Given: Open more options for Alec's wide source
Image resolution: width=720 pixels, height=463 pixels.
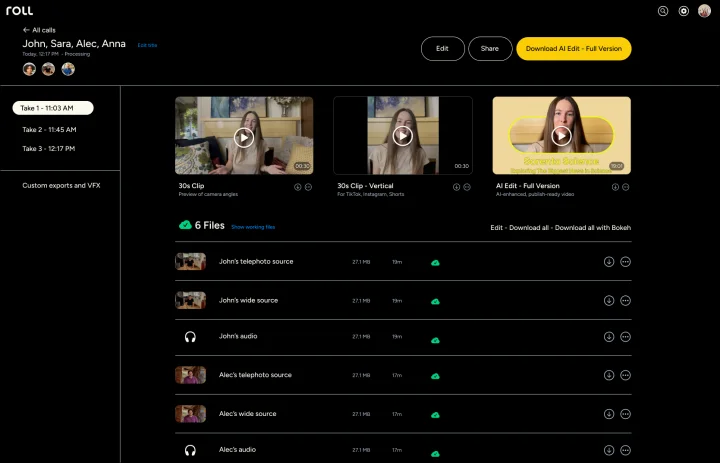Looking at the screenshot, I should [x=625, y=414].
